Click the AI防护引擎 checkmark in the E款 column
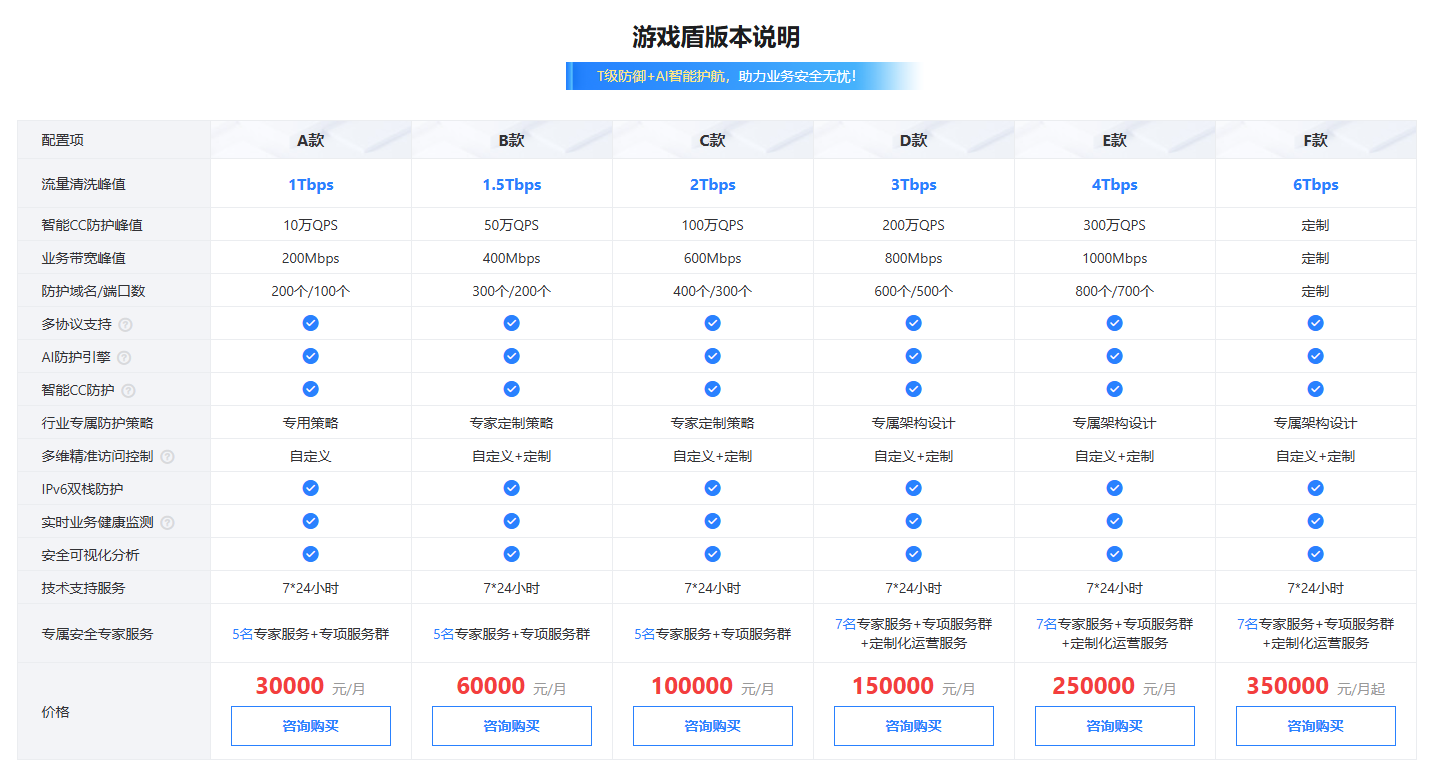The height and width of the screenshot is (773, 1439). 1115,356
